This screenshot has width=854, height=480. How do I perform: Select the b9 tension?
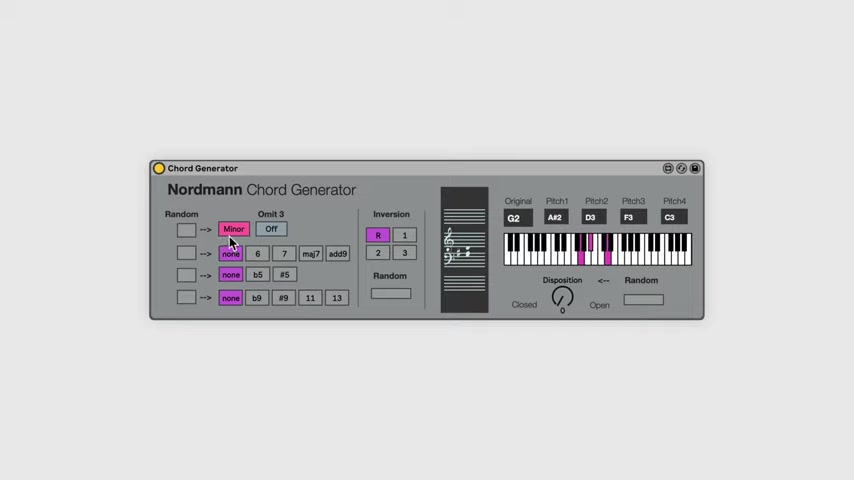coord(257,298)
